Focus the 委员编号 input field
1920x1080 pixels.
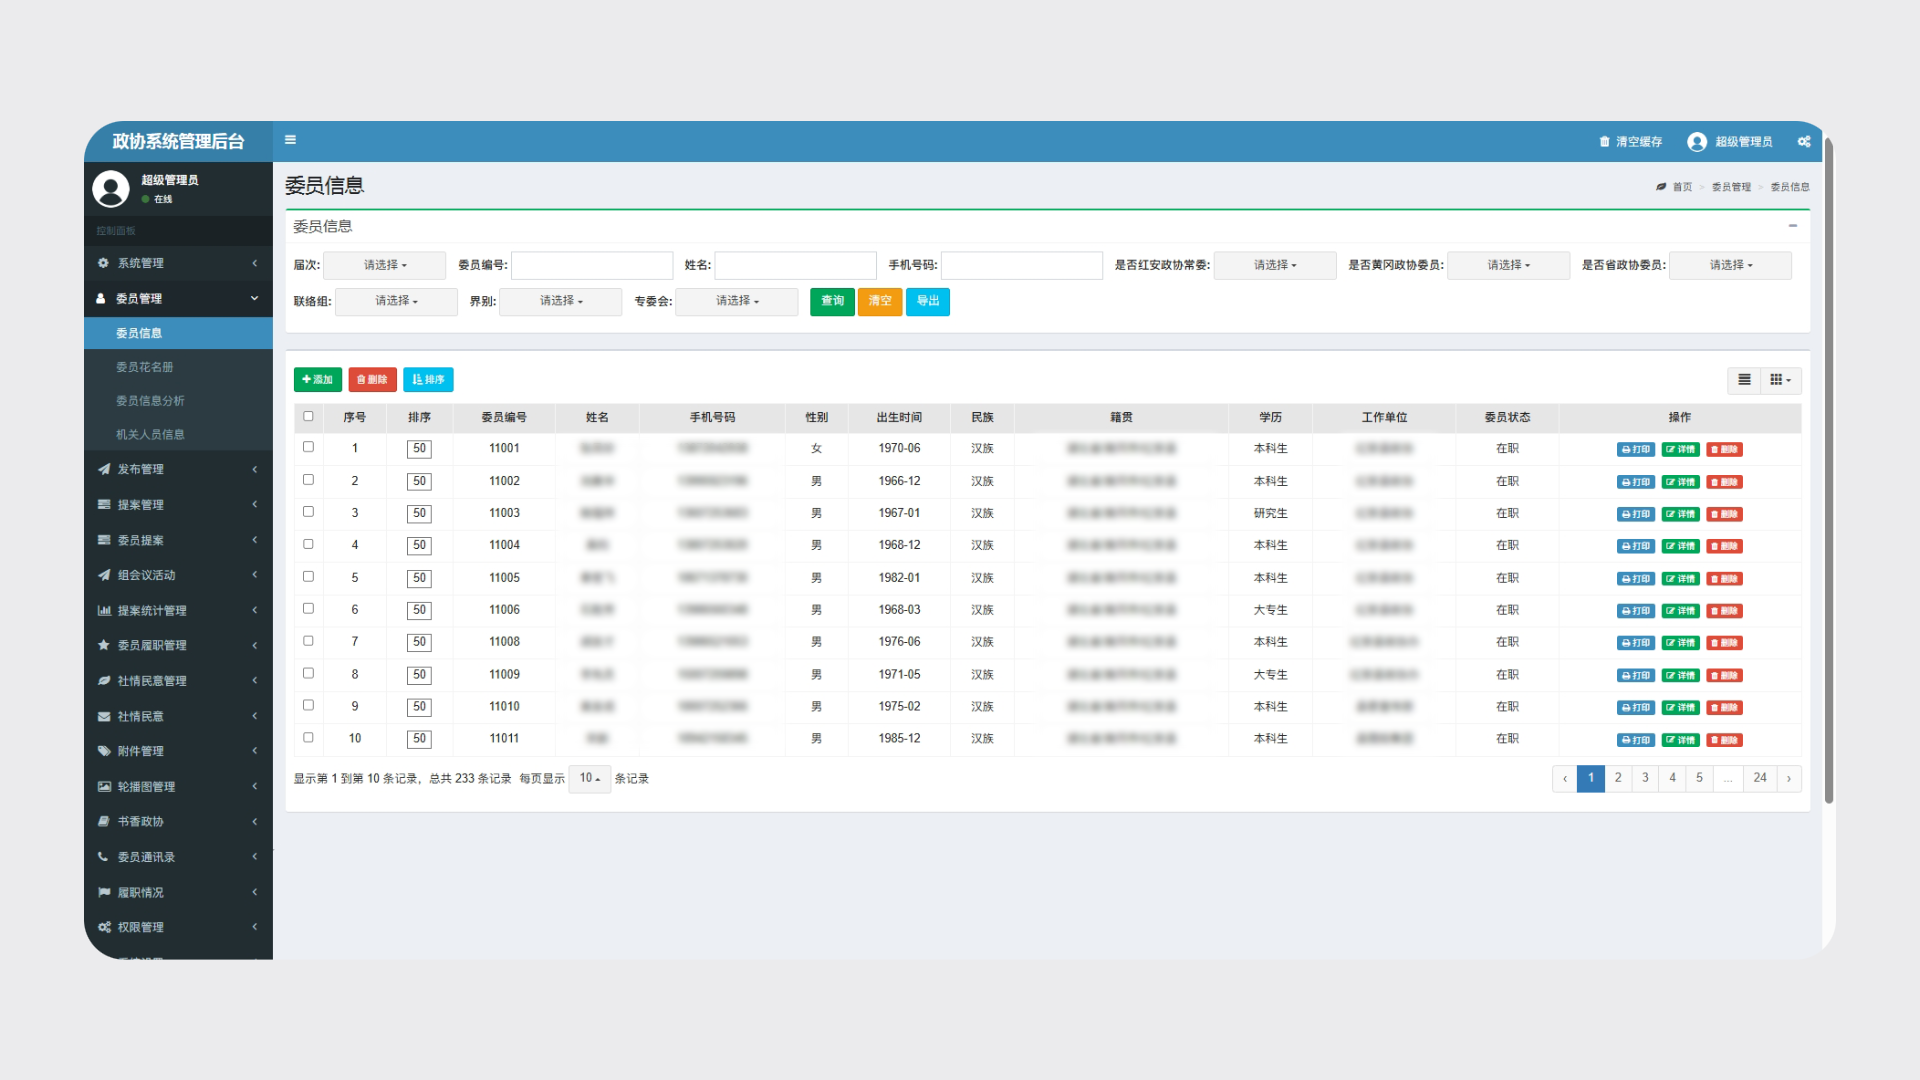(592, 265)
